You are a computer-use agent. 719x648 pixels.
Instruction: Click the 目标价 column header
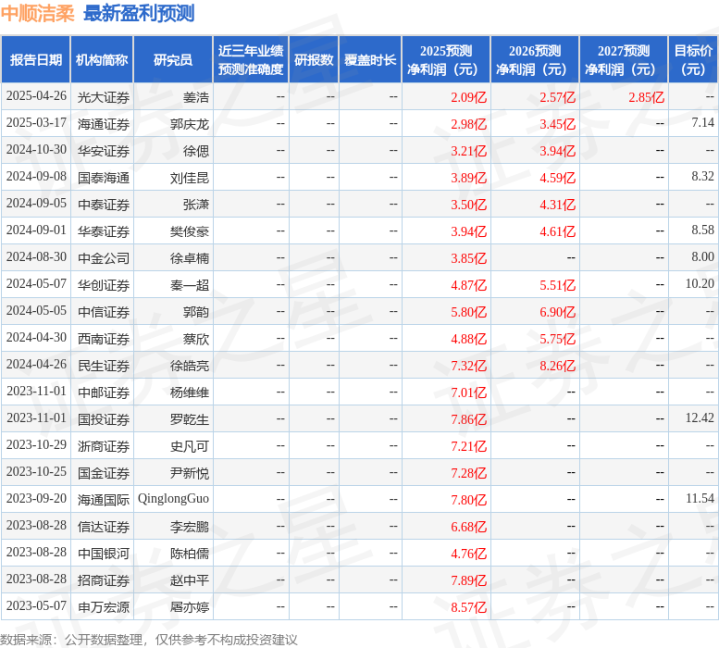tap(693, 60)
